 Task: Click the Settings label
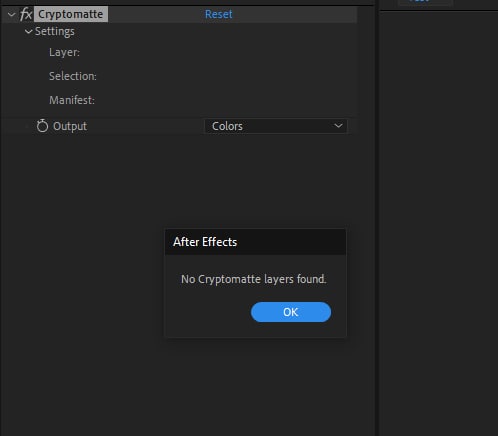point(55,32)
